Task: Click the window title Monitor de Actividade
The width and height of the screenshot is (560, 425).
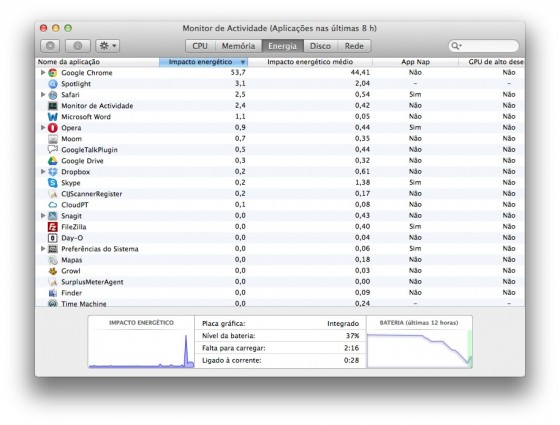Action: tap(280, 28)
